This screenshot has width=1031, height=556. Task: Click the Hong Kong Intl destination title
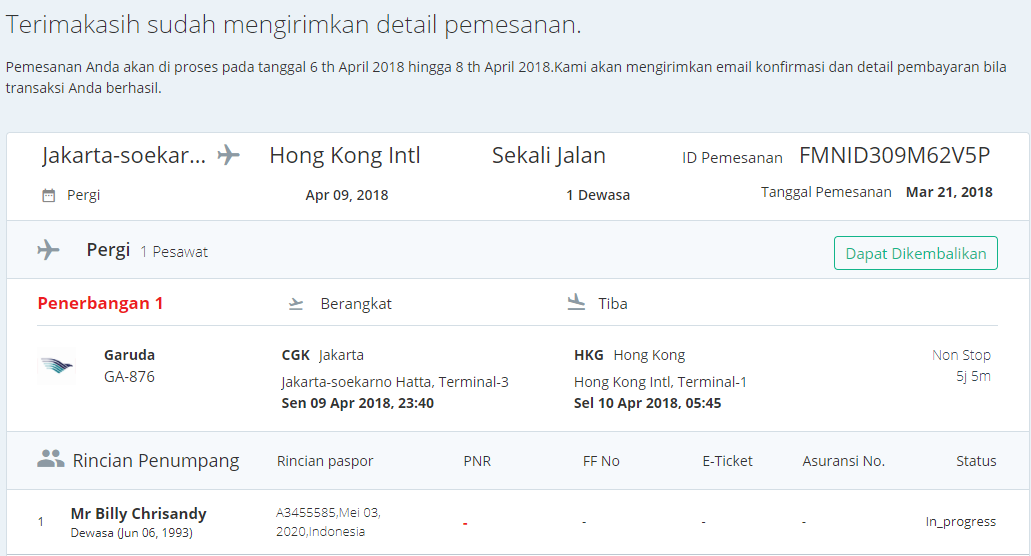coord(345,156)
